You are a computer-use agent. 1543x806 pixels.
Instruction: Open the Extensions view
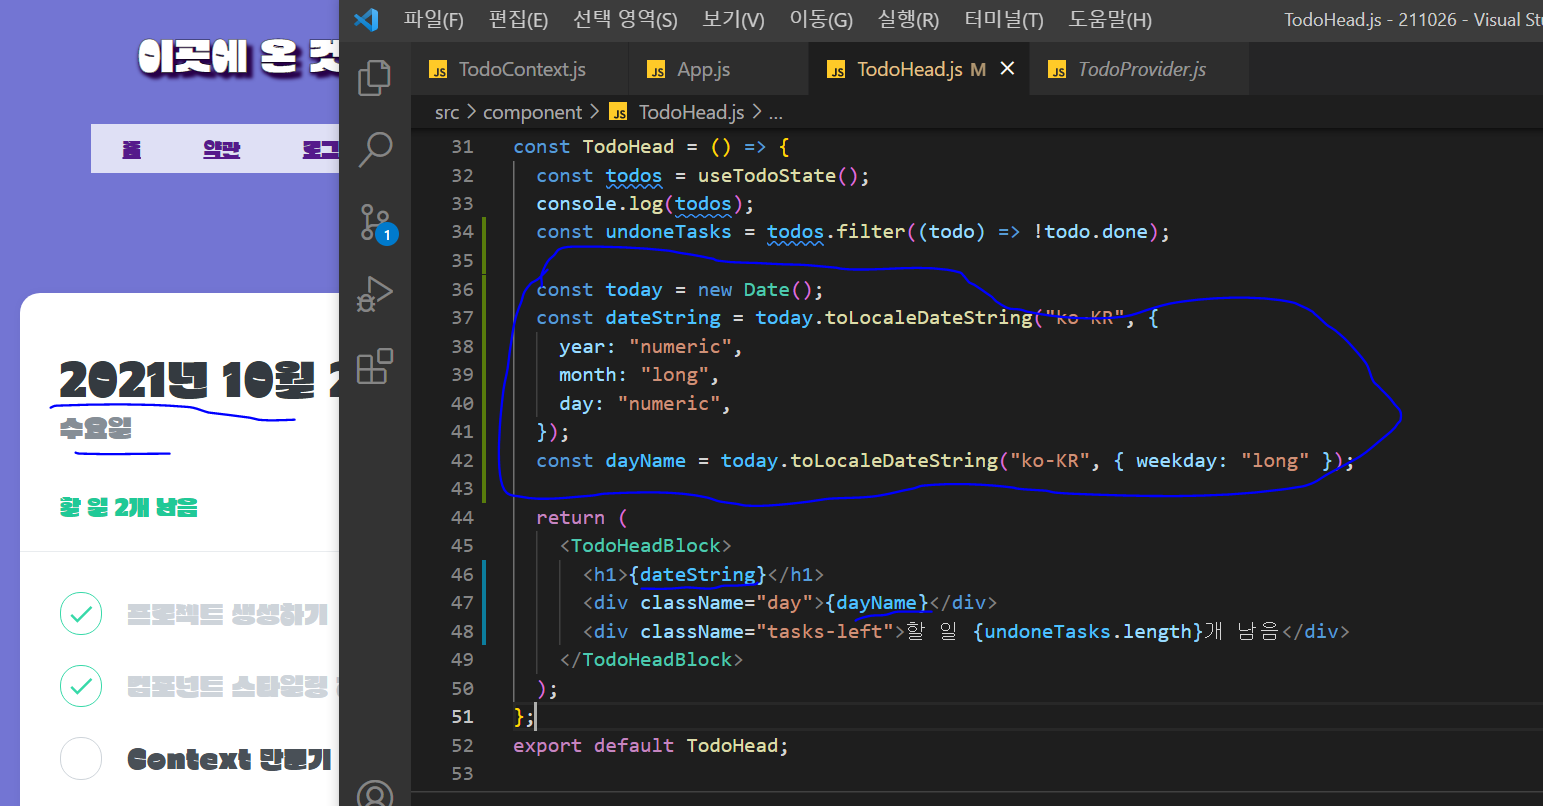coord(375,366)
